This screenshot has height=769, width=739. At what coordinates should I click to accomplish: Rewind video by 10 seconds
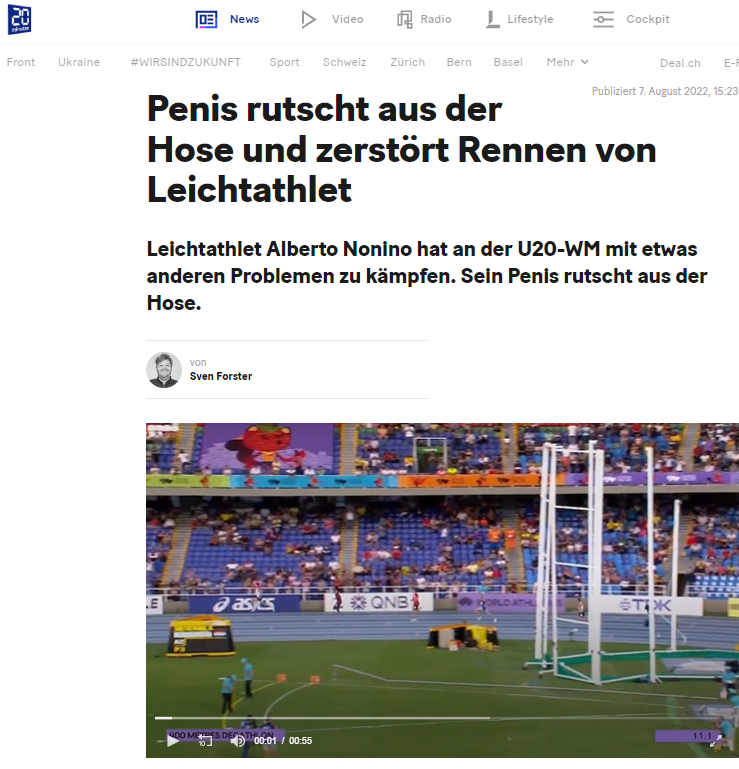(205, 741)
